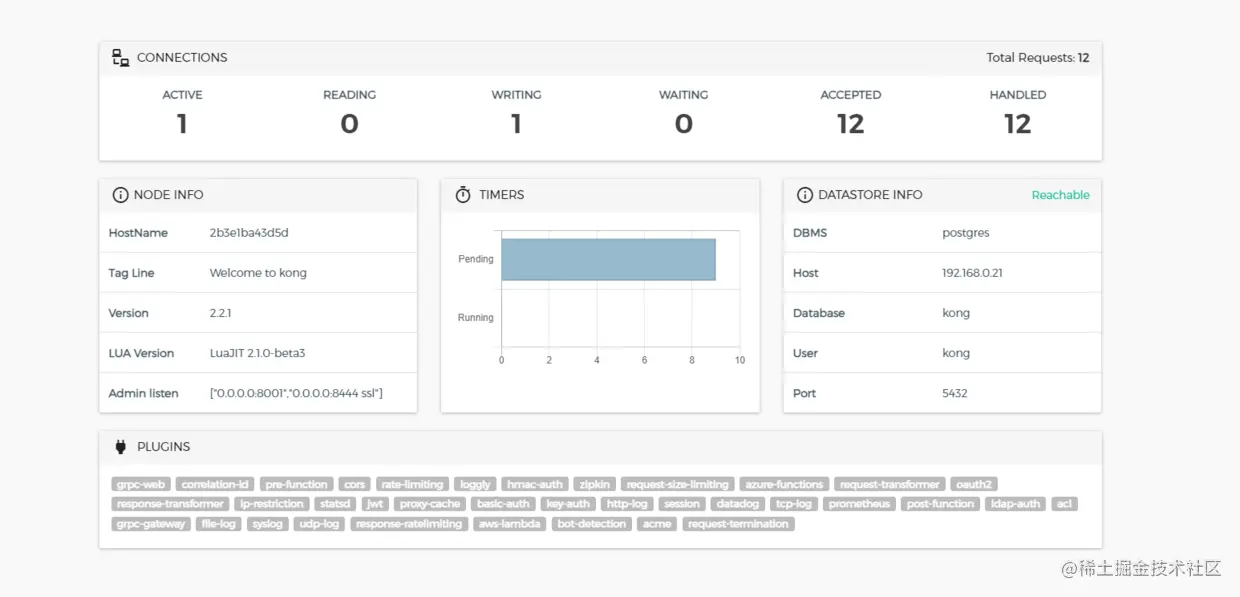Click the READING connections count
This screenshot has width=1240, height=597.
[x=349, y=124]
